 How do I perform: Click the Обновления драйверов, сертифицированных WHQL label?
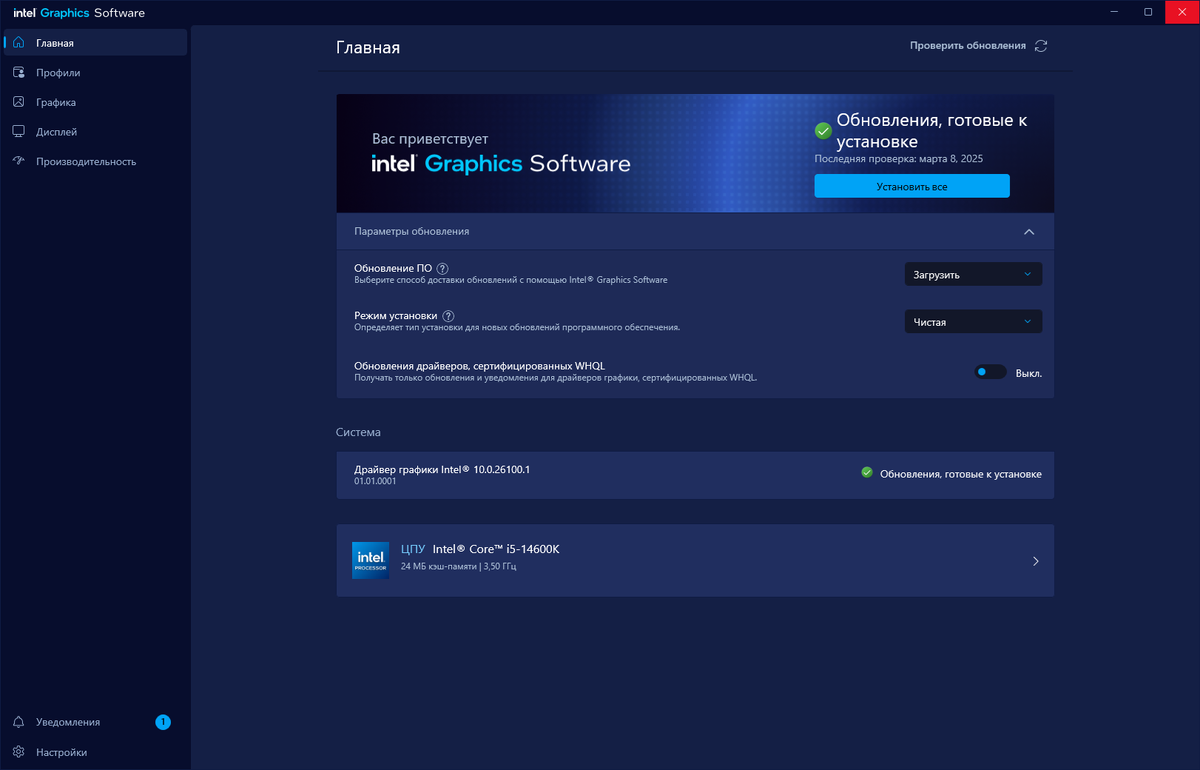[x=479, y=365]
